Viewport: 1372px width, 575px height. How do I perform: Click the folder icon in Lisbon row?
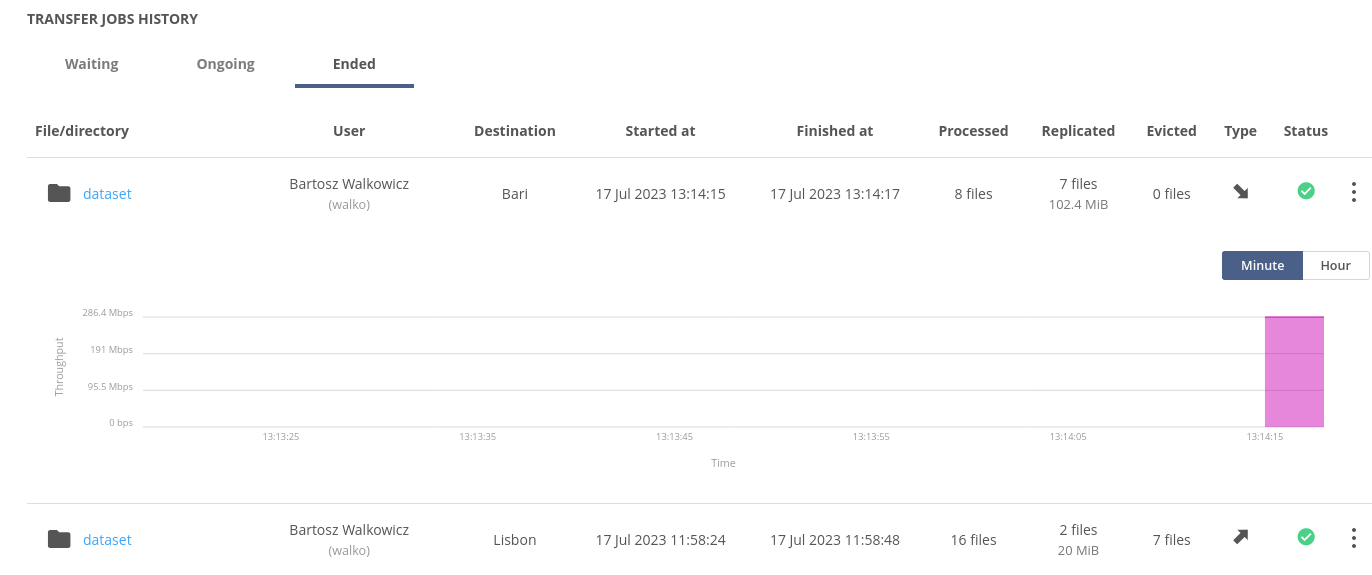pyautogui.click(x=59, y=539)
